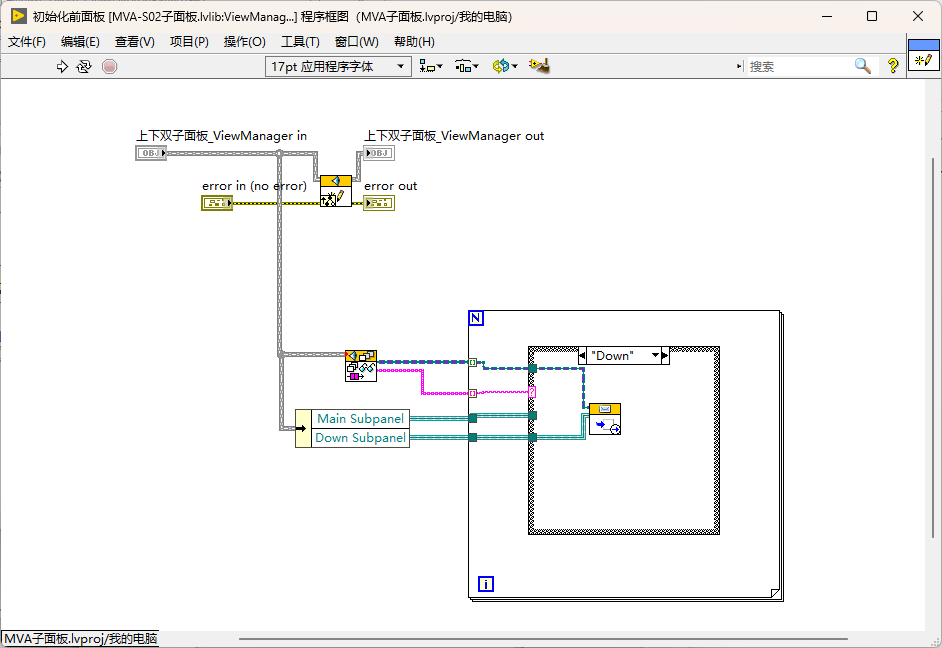Select the ViewManager out OBJ terminal
The height and width of the screenshot is (648, 942).
379,153
